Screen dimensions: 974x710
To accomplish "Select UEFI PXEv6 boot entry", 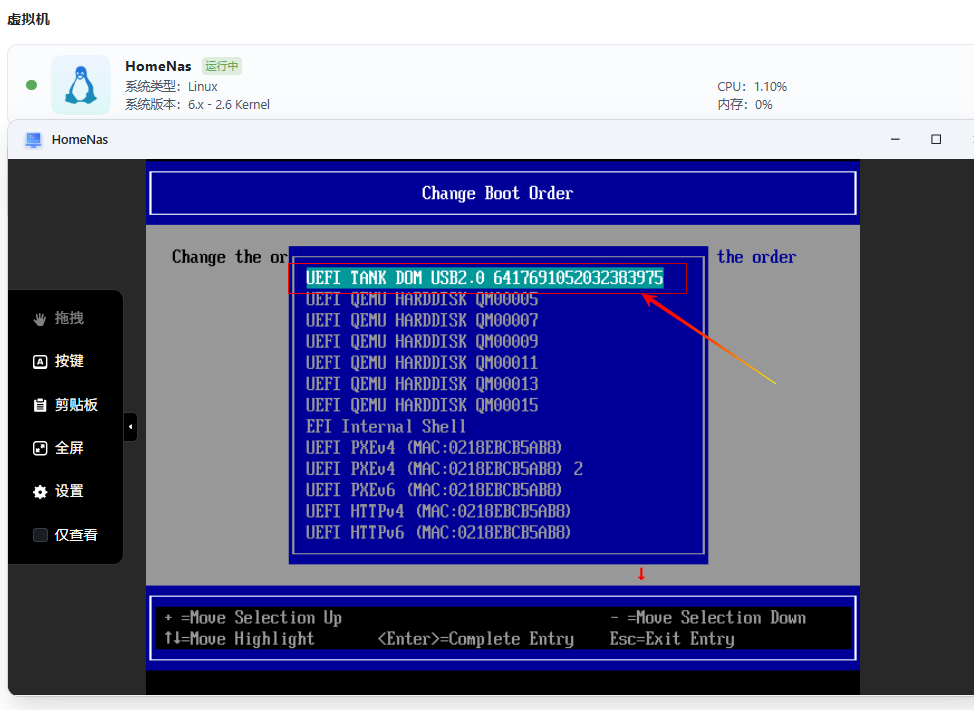I will coord(434,490).
